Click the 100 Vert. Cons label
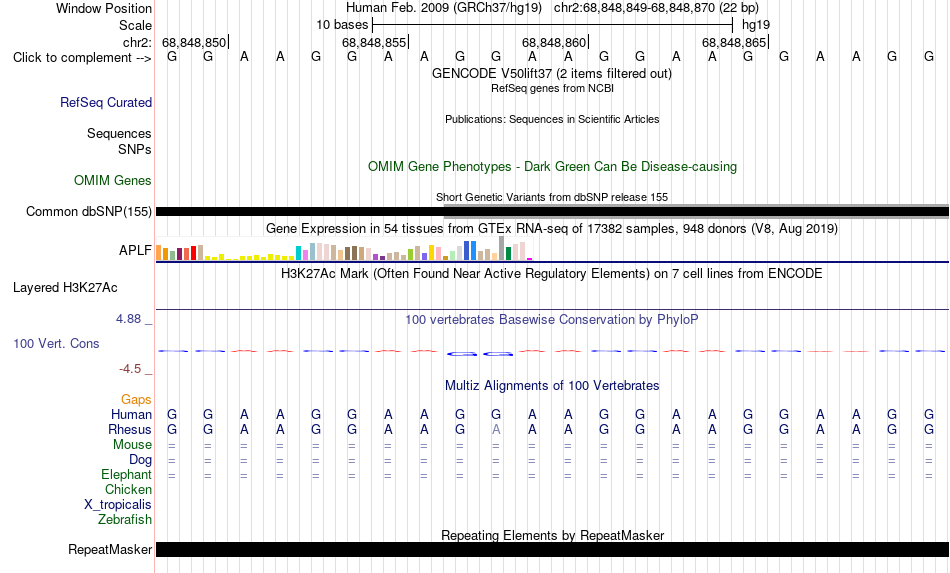The image size is (950, 573). tap(56, 343)
